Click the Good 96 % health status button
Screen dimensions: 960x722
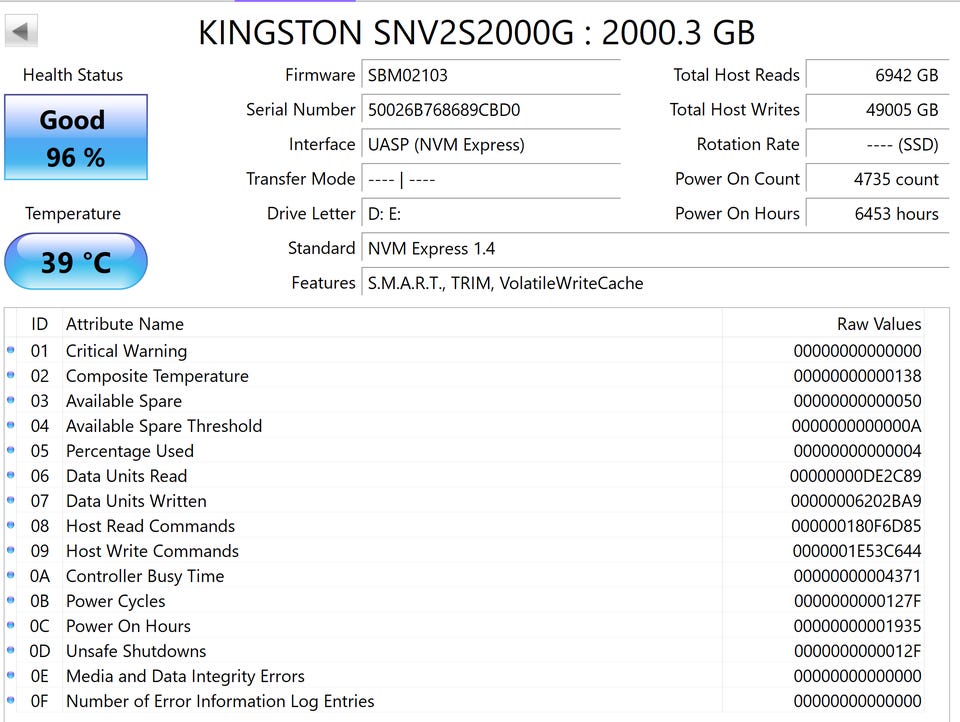click(x=76, y=137)
